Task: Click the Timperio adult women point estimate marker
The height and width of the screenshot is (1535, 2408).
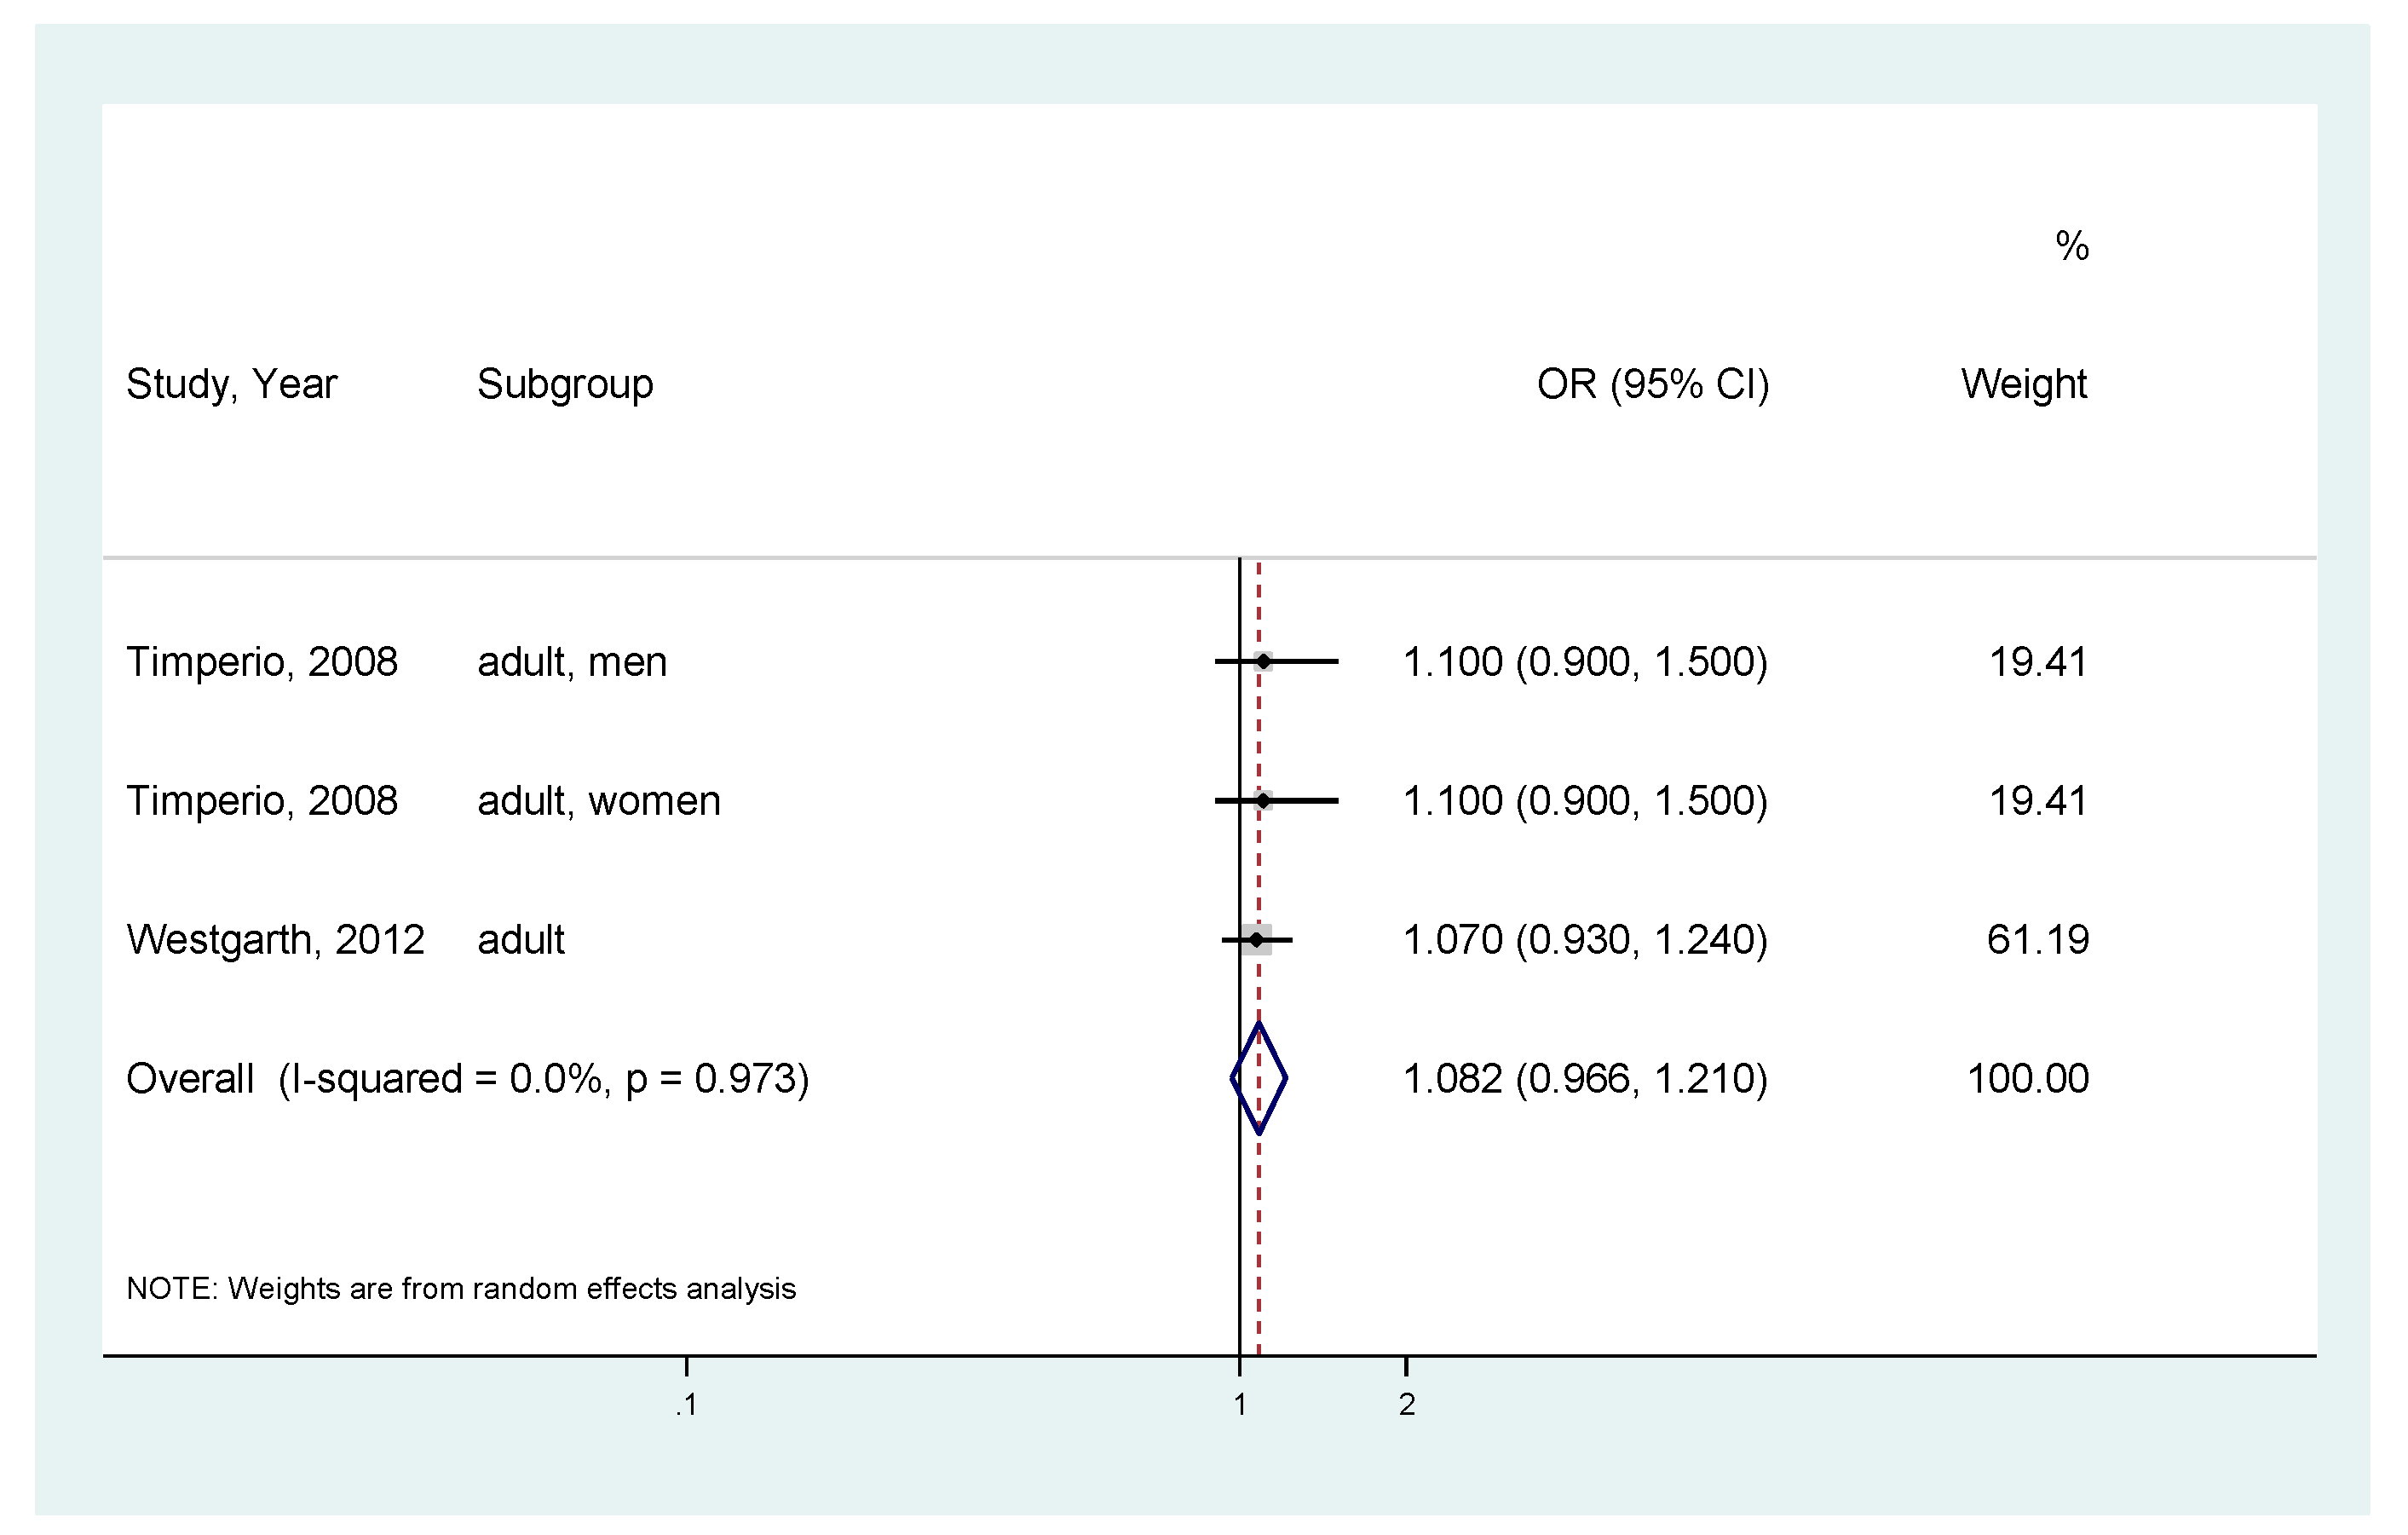Action: (x=1264, y=800)
